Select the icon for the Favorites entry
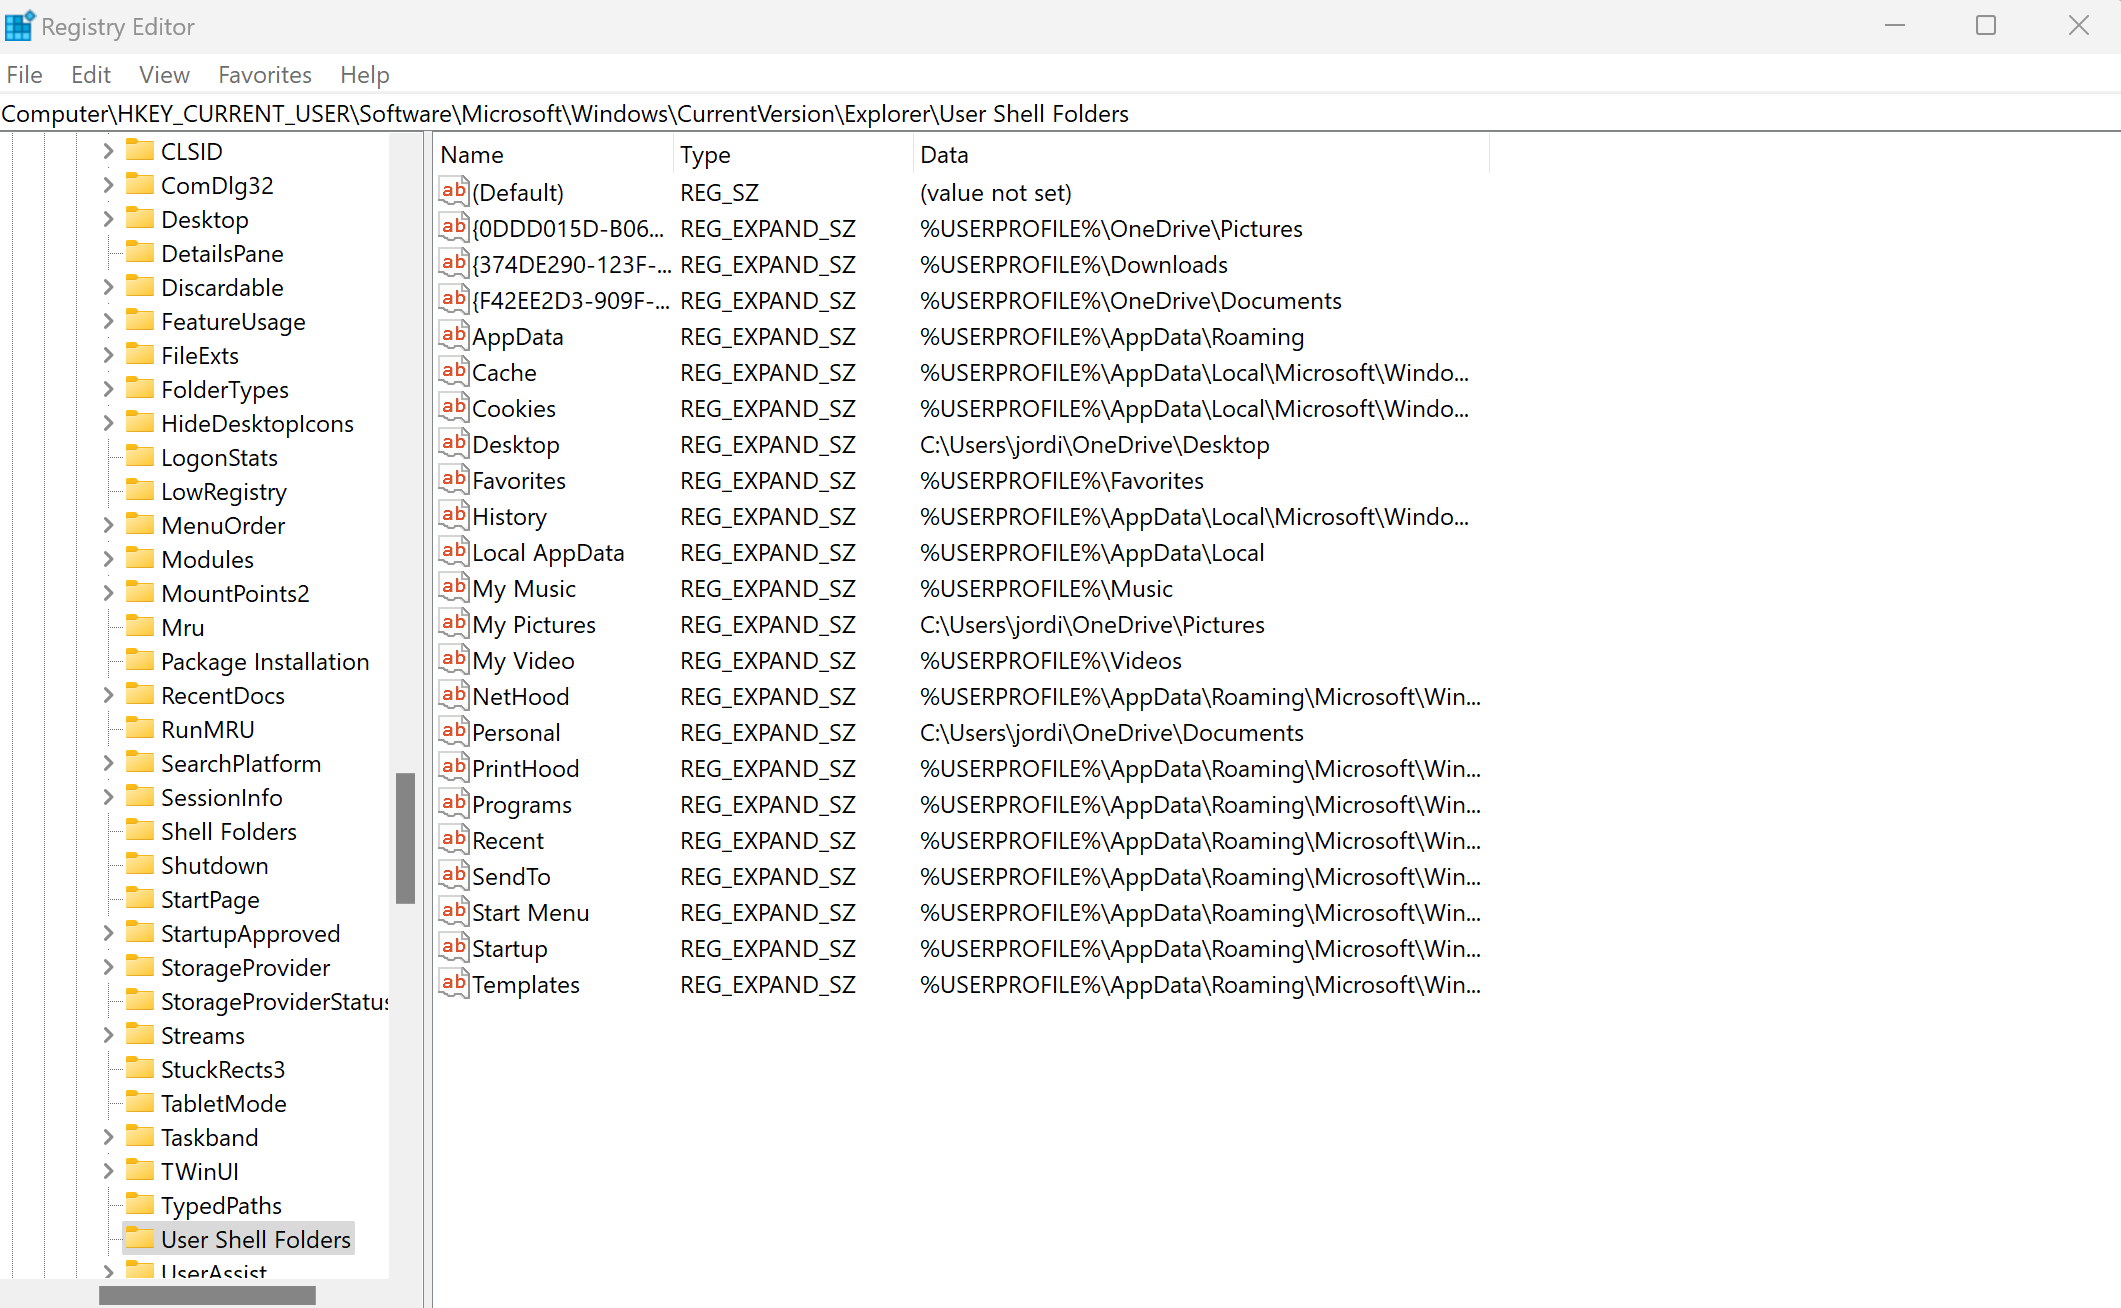2121x1308 pixels. coord(454,480)
